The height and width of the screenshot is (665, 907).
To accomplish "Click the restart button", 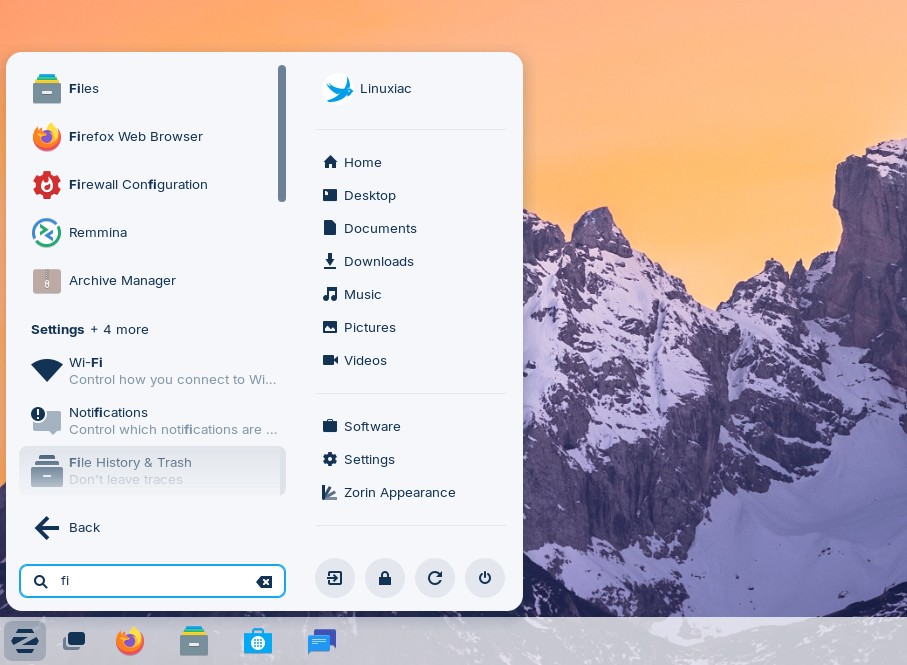I will pos(435,578).
